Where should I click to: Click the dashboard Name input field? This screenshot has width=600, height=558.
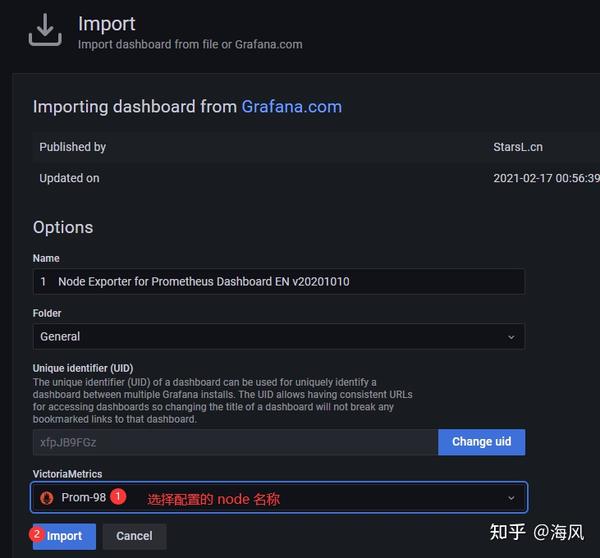279,282
